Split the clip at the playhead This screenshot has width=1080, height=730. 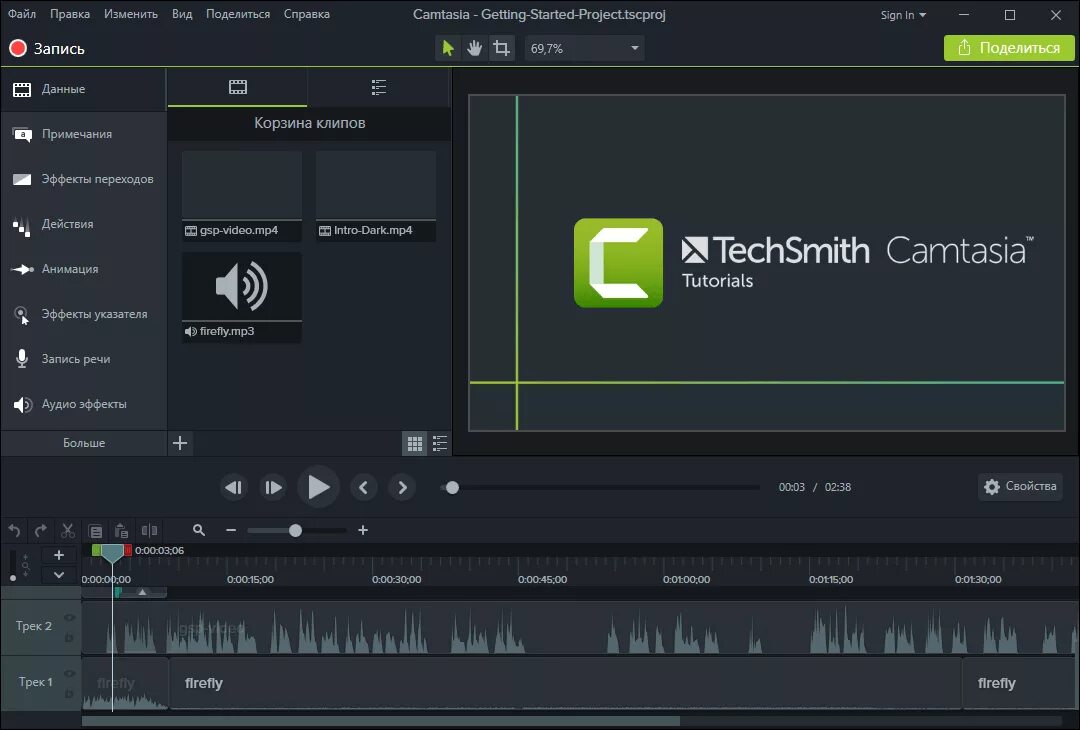[x=149, y=530]
